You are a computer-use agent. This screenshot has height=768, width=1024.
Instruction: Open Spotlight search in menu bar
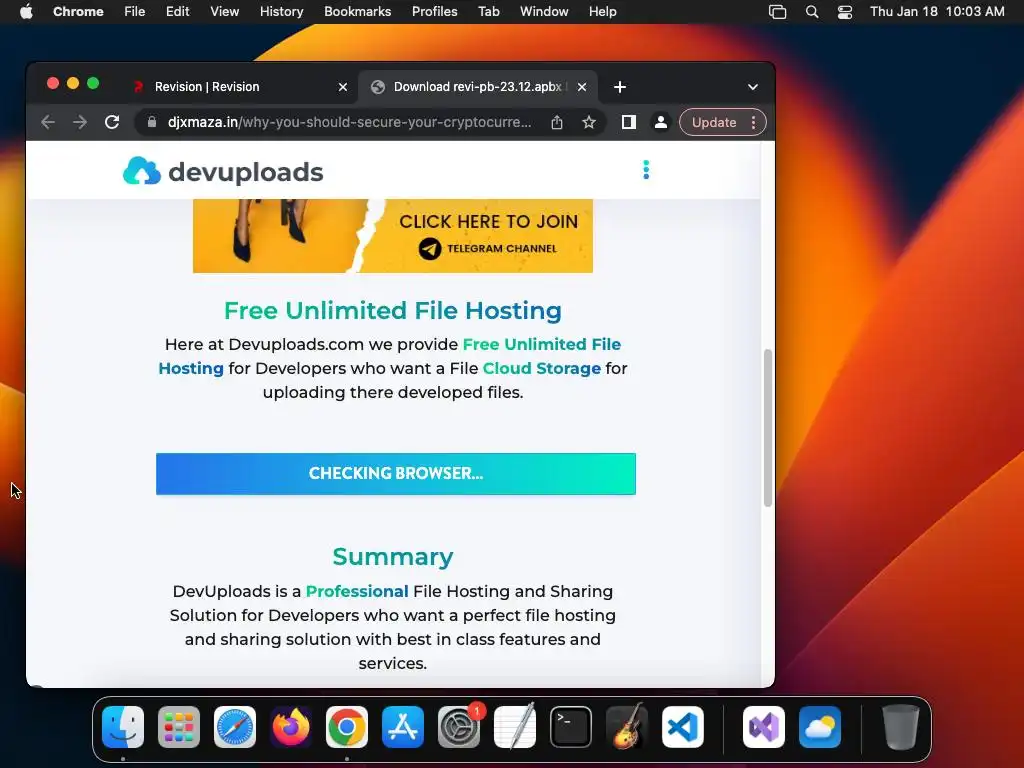(812, 11)
